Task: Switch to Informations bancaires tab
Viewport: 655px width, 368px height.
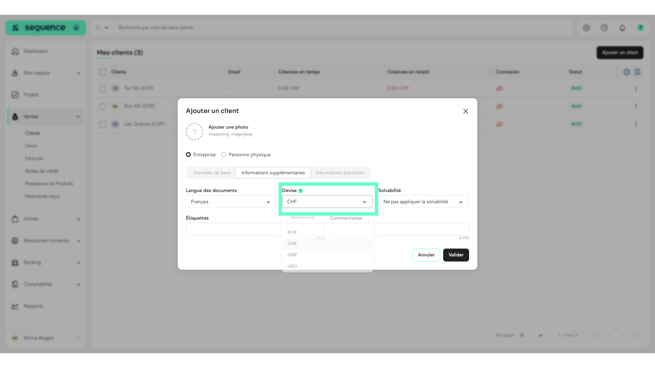Action: [x=340, y=173]
